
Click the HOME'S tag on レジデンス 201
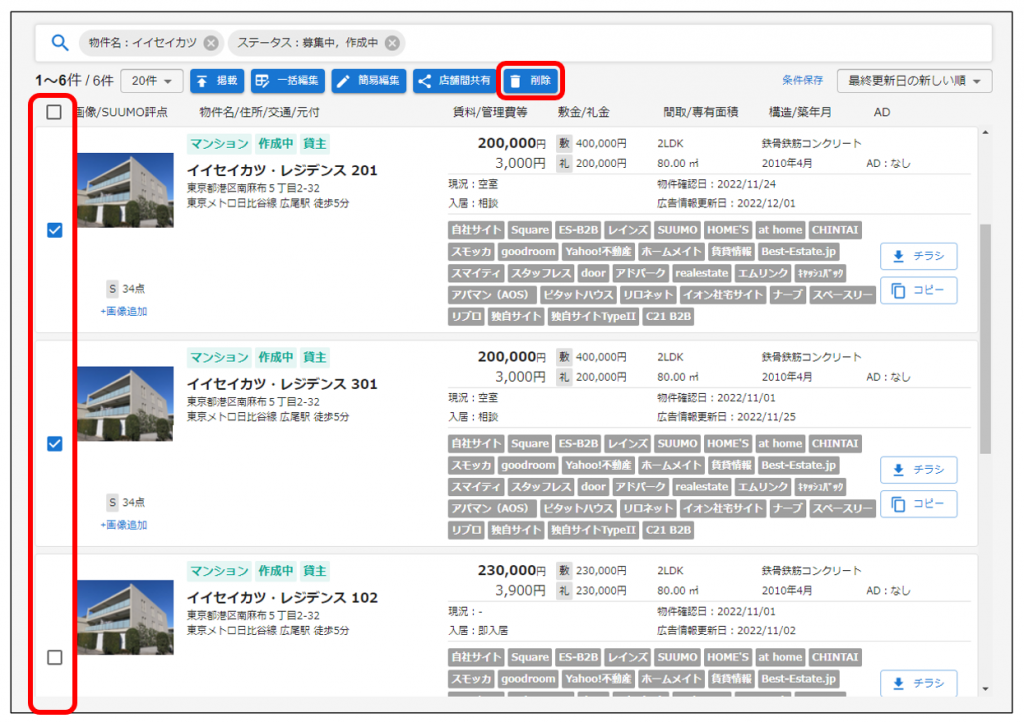point(728,230)
